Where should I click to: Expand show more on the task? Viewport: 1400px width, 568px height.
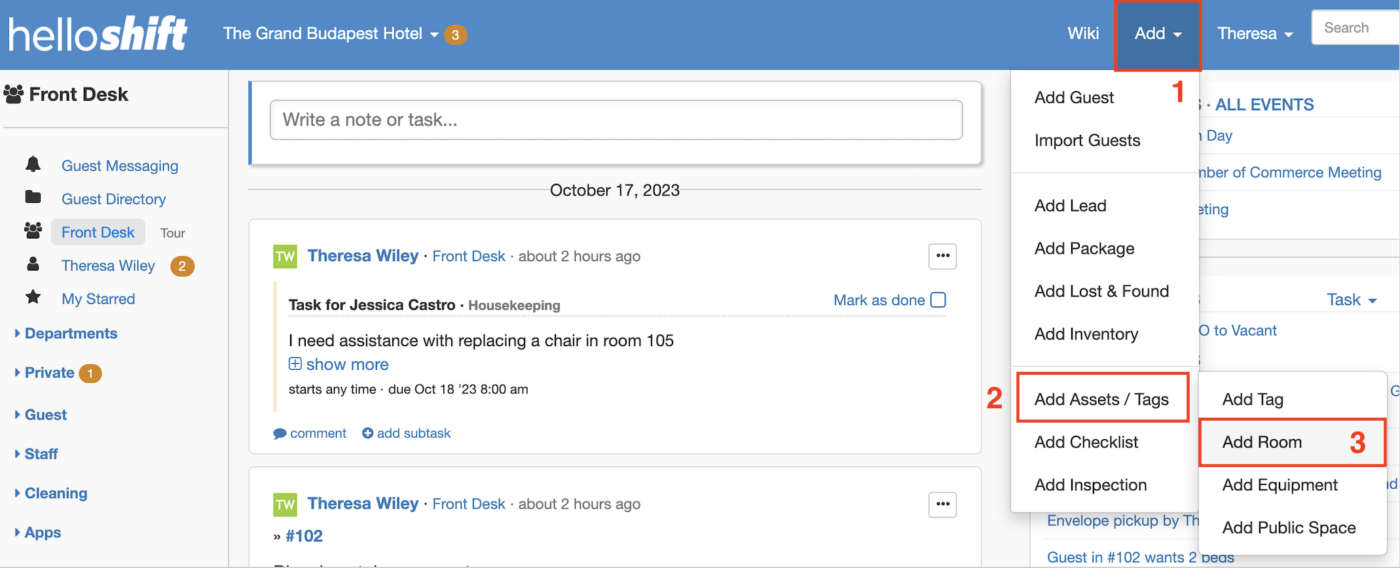point(339,365)
